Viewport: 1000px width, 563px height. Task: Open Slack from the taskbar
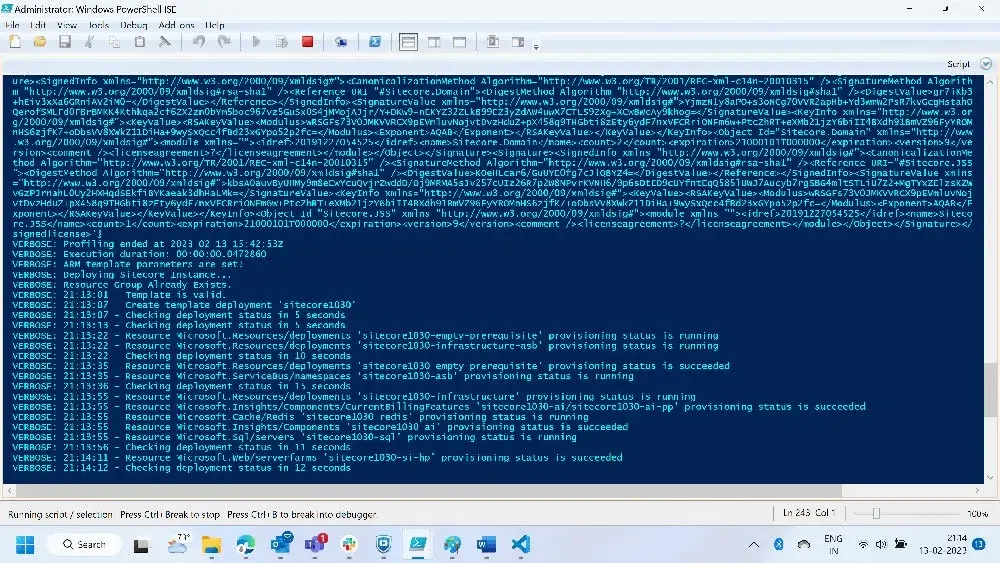tap(349, 545)
